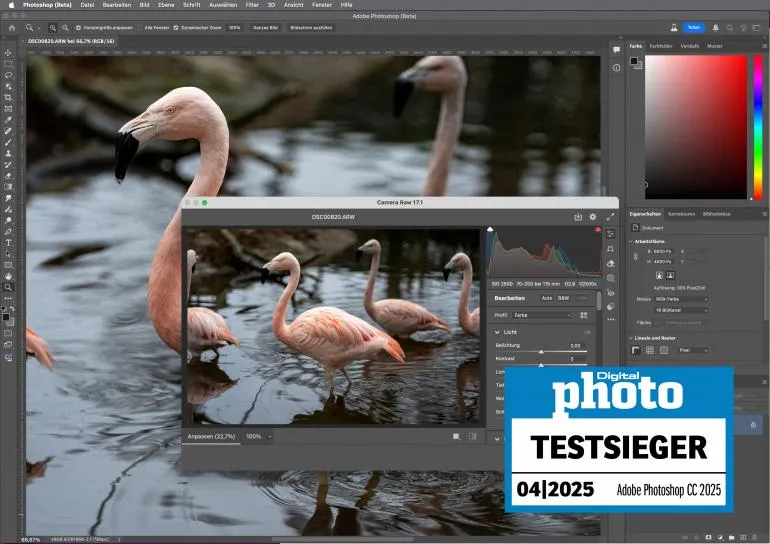Toggle rulers icon under Lineale und Raster
This screenshot has width=770, height=544.
pyautogui.click(x=636, y=350)
